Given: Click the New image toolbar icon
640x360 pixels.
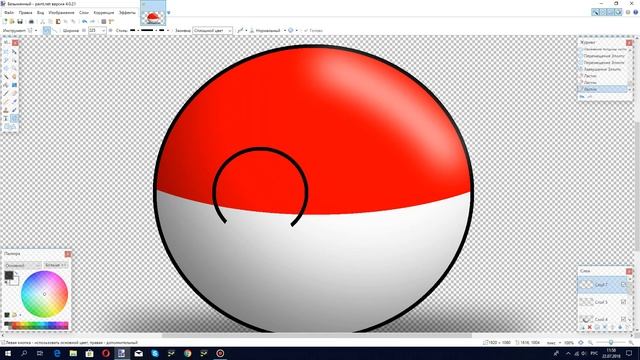Looking at the screenshot, I should (x=5, y=21).
